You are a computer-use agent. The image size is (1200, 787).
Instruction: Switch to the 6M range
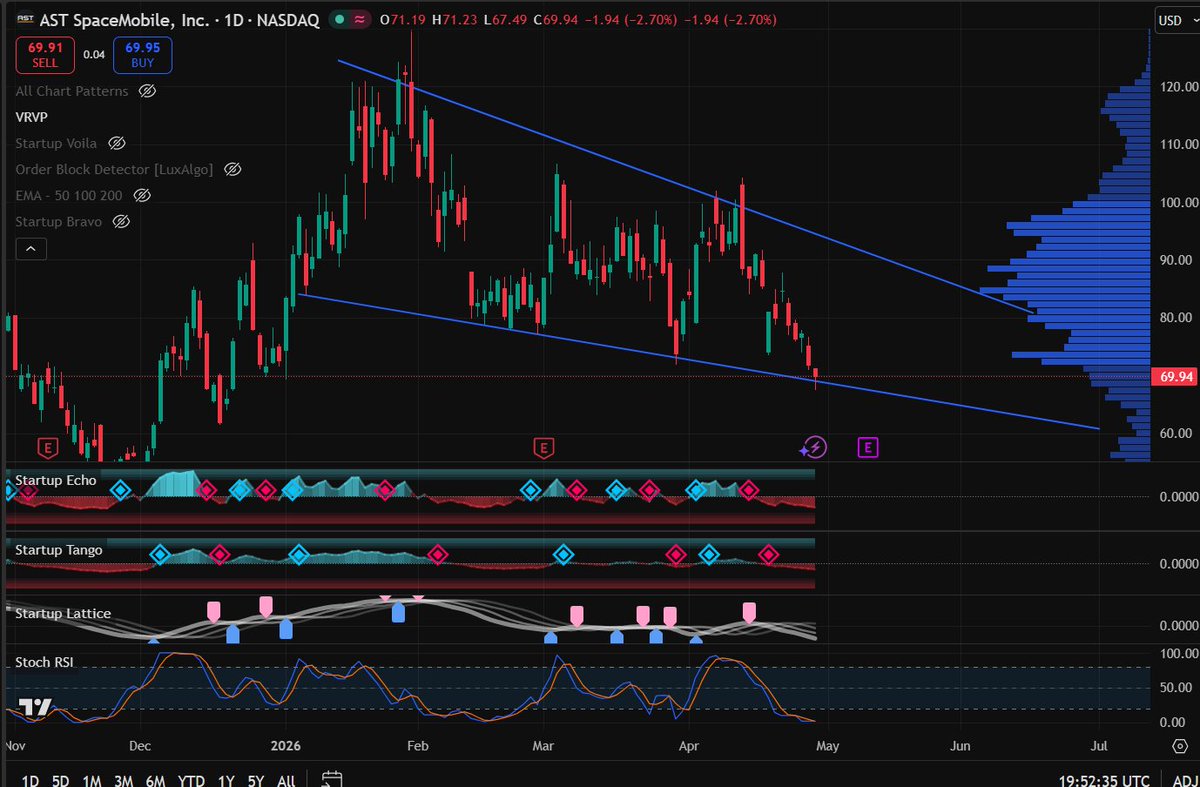(x=156, y=780)
